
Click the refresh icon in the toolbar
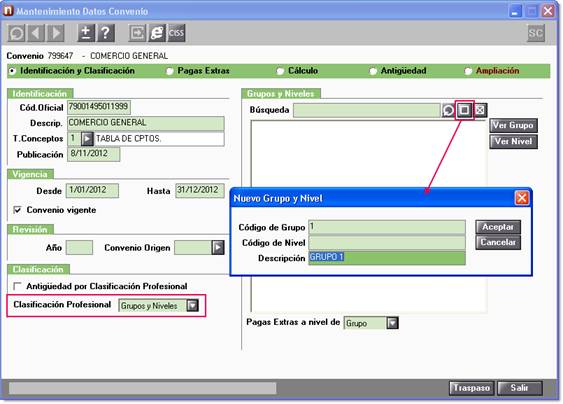(17, 33)
